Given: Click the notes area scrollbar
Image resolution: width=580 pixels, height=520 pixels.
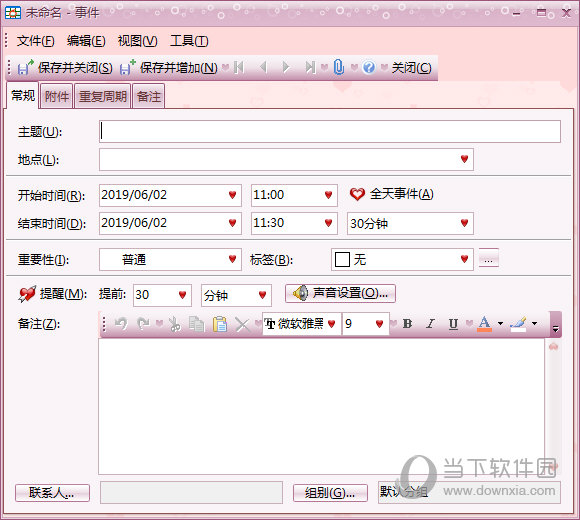Looking at the screenshot, I should point(554,406).
